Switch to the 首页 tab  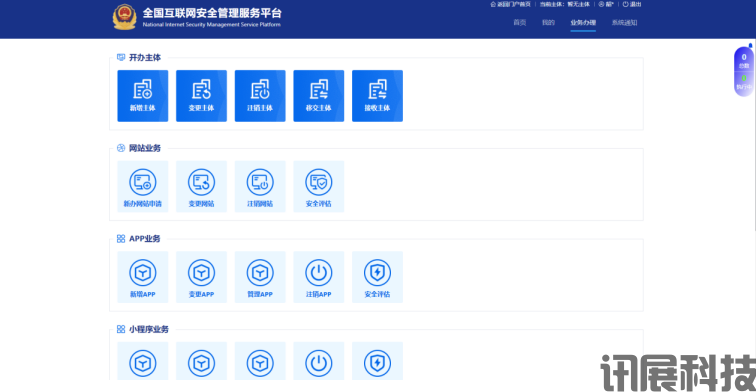[x=520, y=23]
